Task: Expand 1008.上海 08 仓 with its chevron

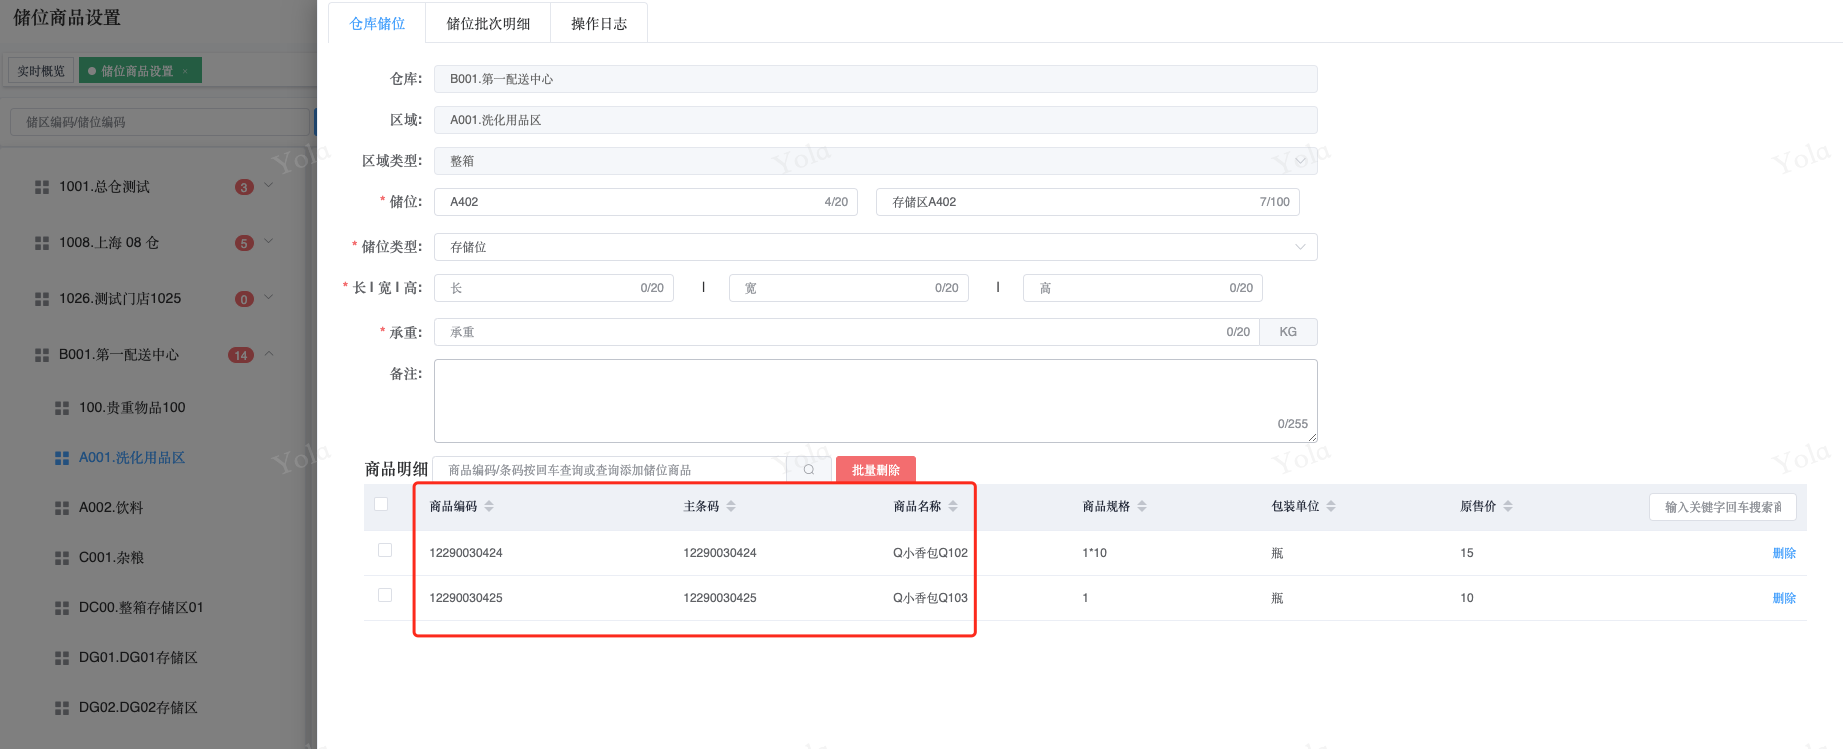Action: pos(268,242)
